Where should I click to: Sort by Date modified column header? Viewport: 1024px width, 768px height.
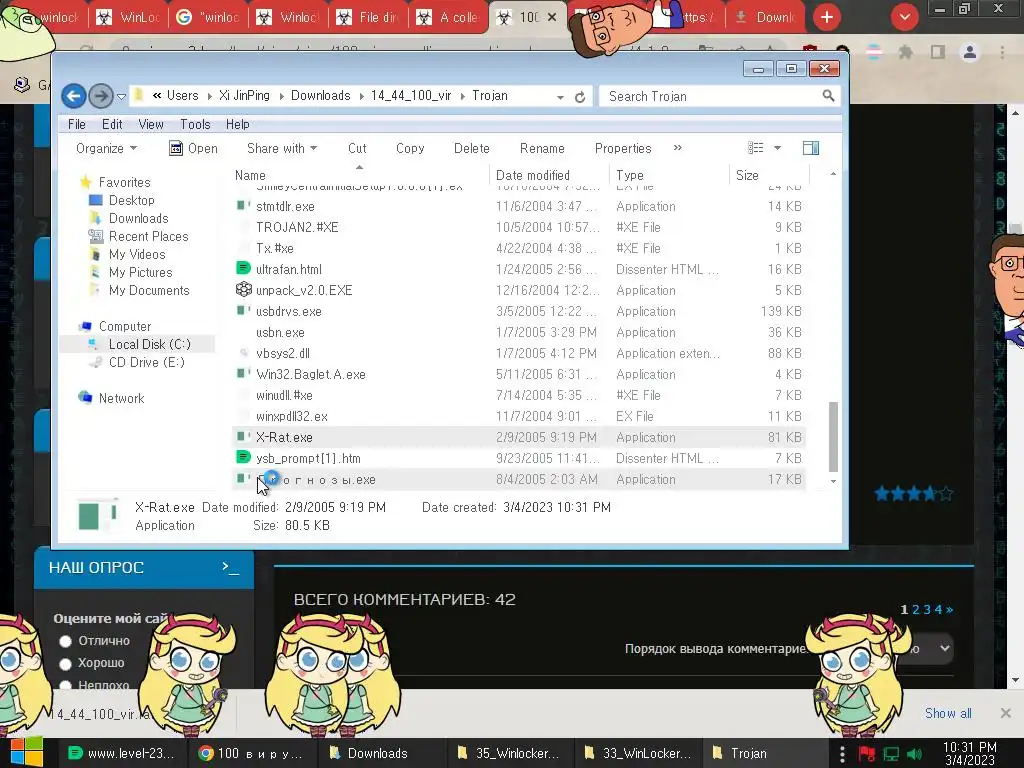click(x=533, y=175)
